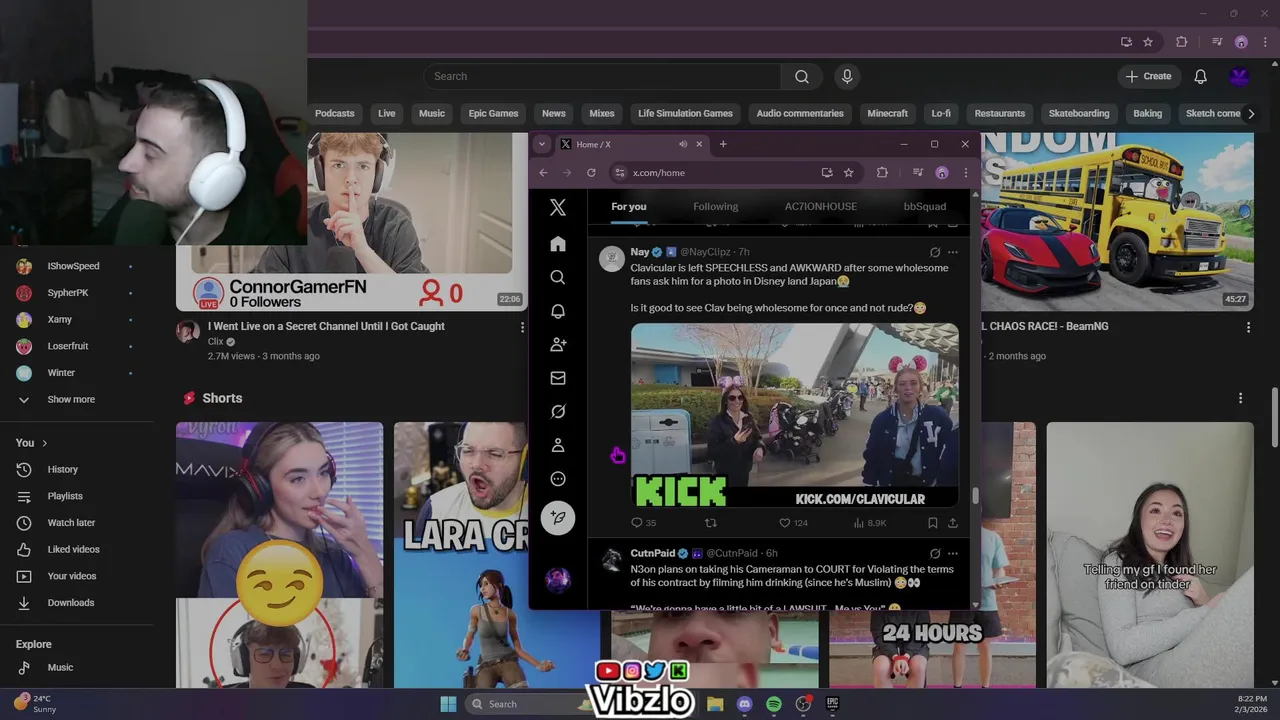This screenshot has width=1280, height=720.
Task: Open school bus BeamNG video thumbnail
Action: [1117, 222]
